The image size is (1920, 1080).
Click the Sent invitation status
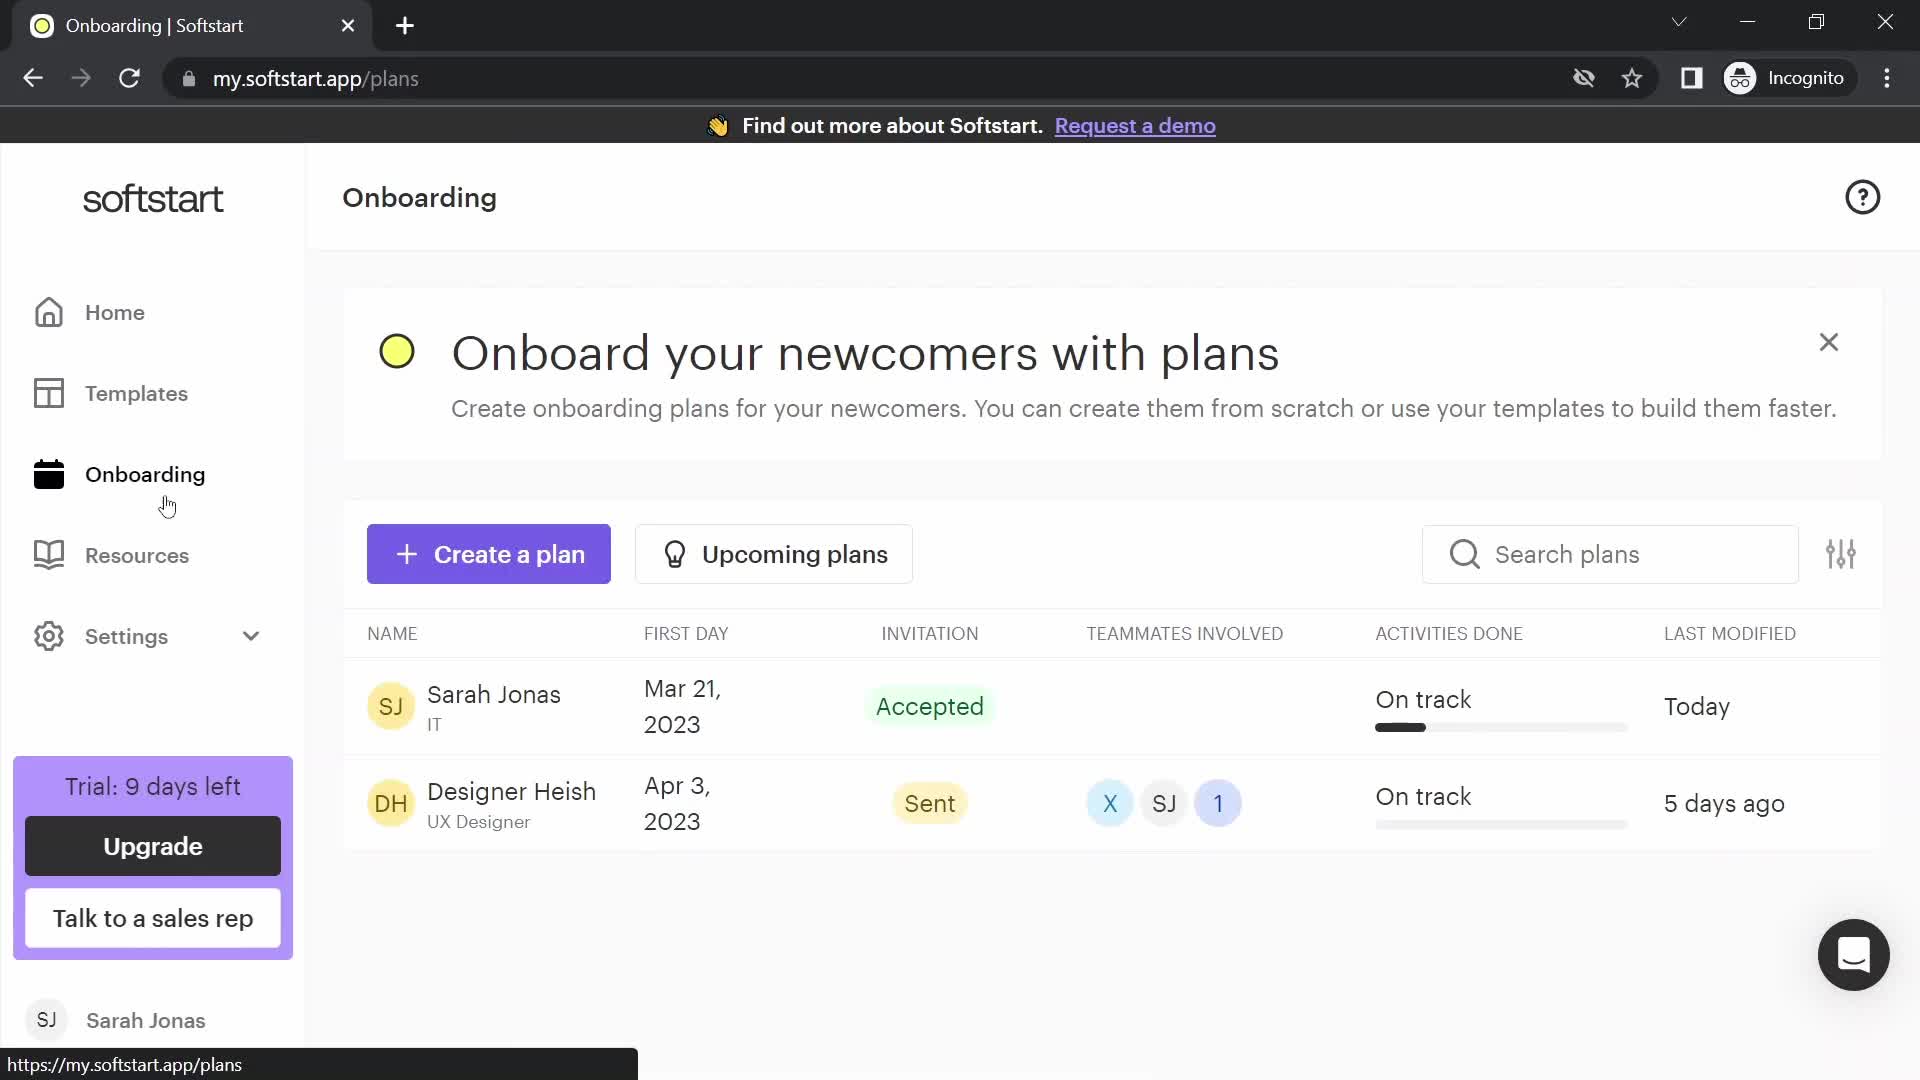930,803
